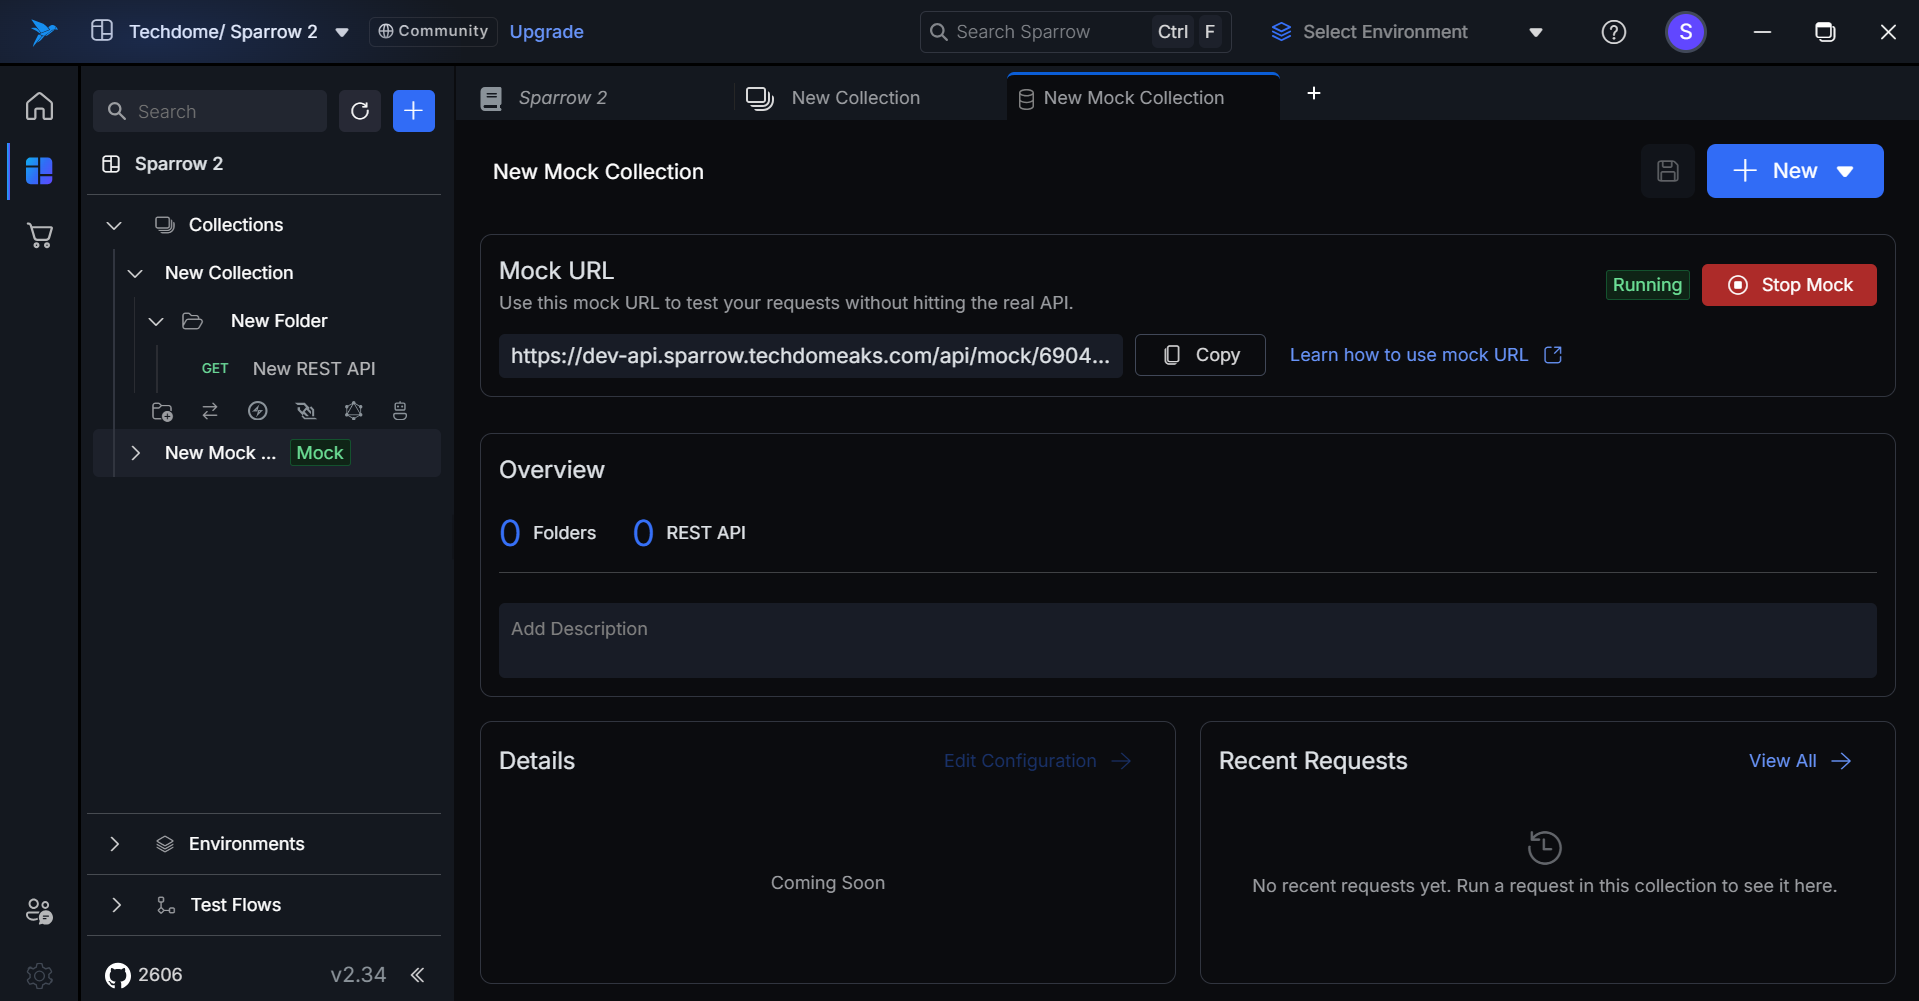Open the New button dropdown arrow
This screenshot has width=1919, height=1001.
[1845, 171]
